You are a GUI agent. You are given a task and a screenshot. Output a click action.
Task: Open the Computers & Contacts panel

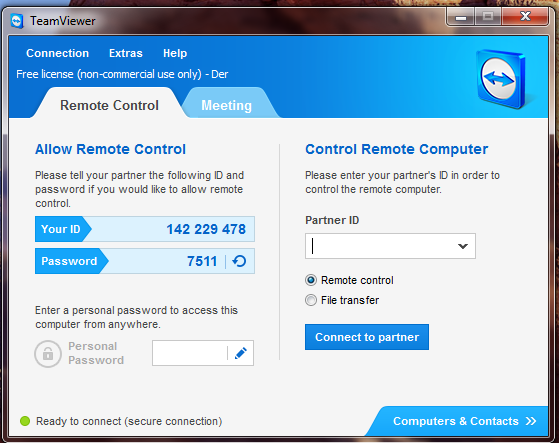point(460,421)
